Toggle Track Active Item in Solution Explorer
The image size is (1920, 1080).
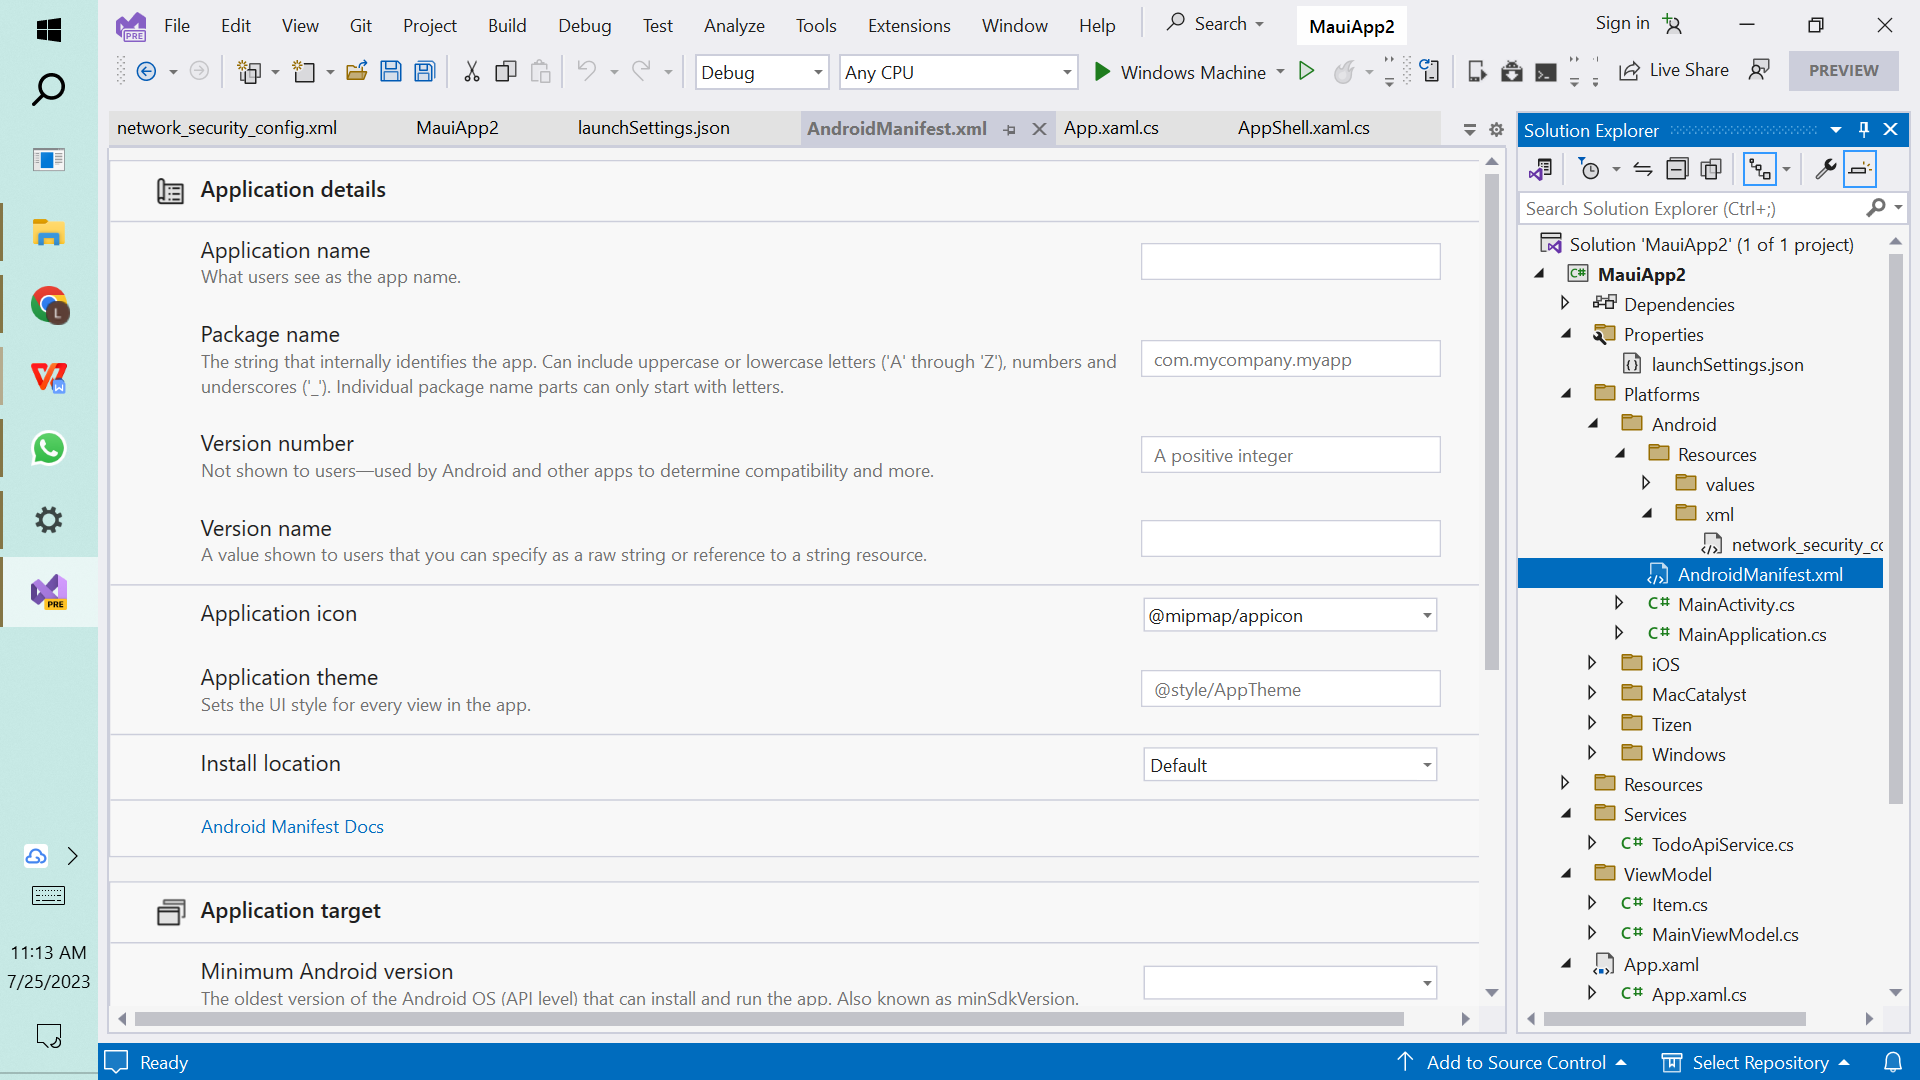click(x=1762, y=169)
